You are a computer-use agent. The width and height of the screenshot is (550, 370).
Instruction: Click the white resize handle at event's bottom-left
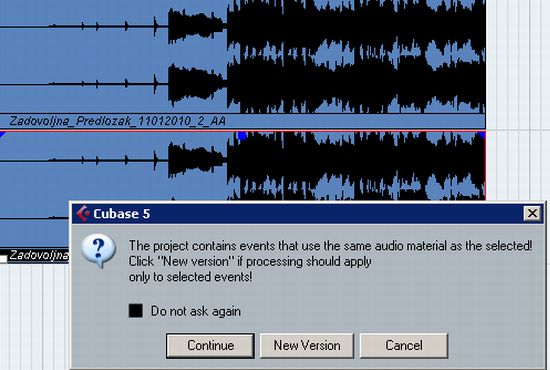(3, 260)
